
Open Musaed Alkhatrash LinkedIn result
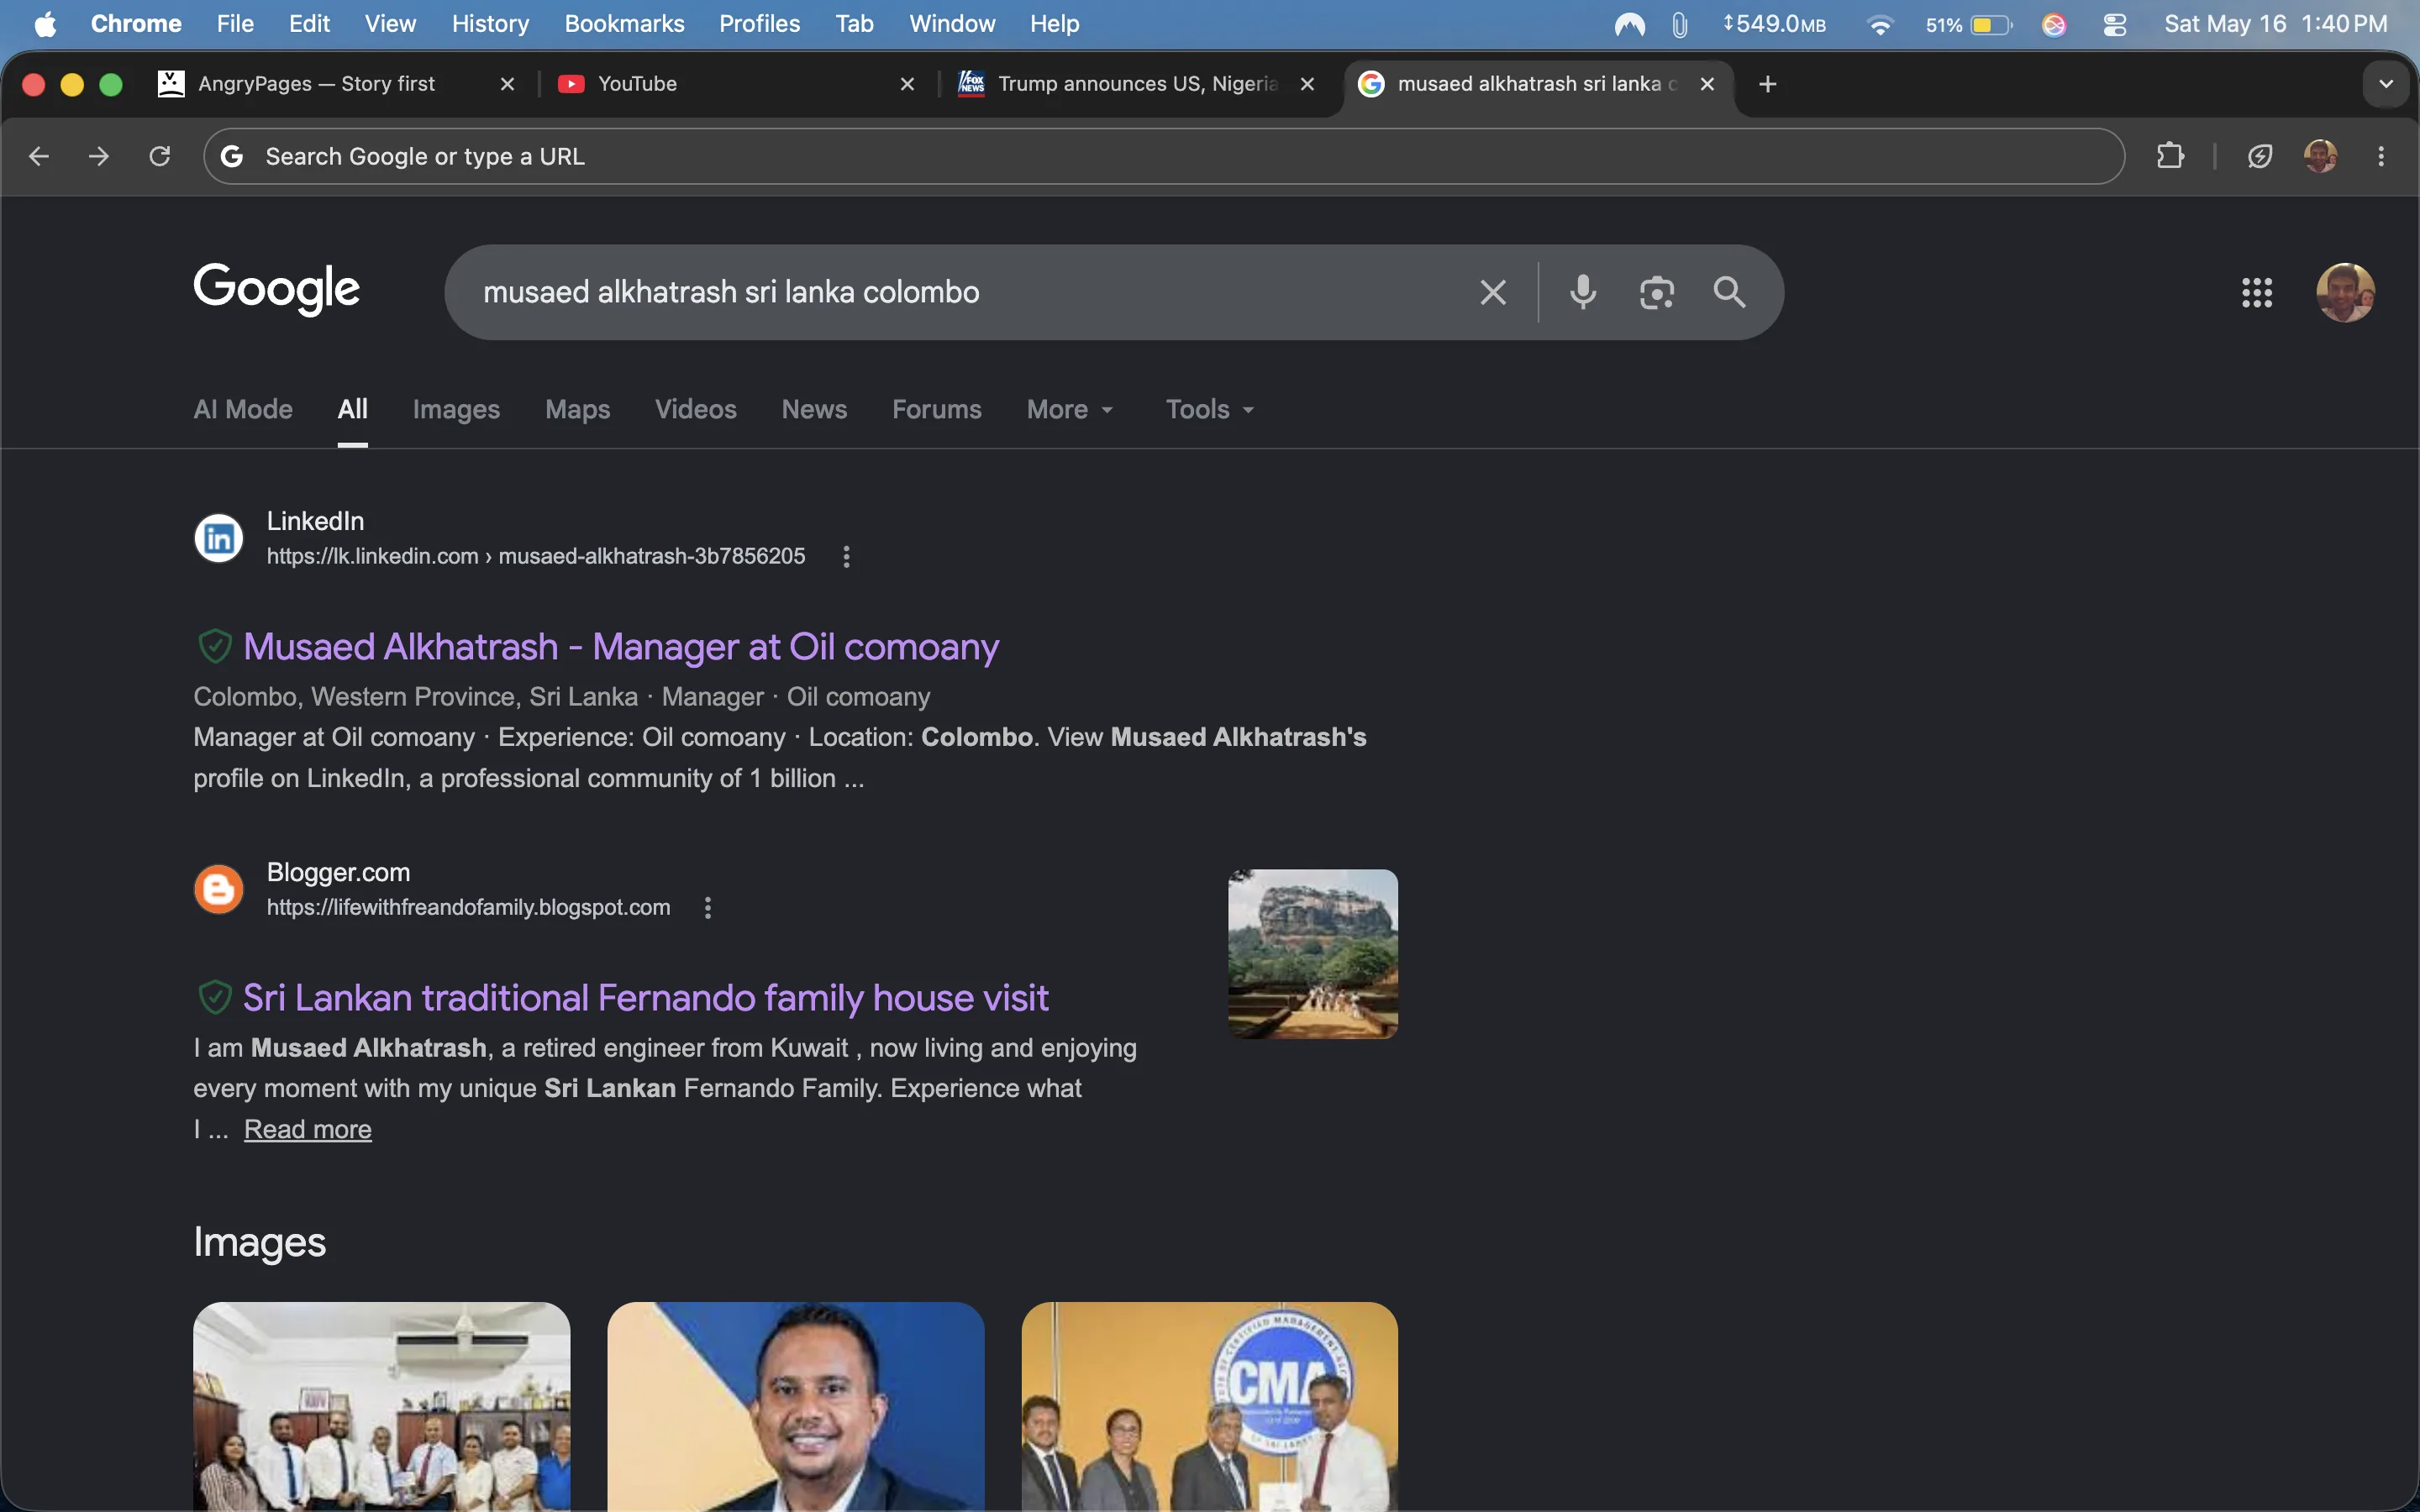[621, 647]
